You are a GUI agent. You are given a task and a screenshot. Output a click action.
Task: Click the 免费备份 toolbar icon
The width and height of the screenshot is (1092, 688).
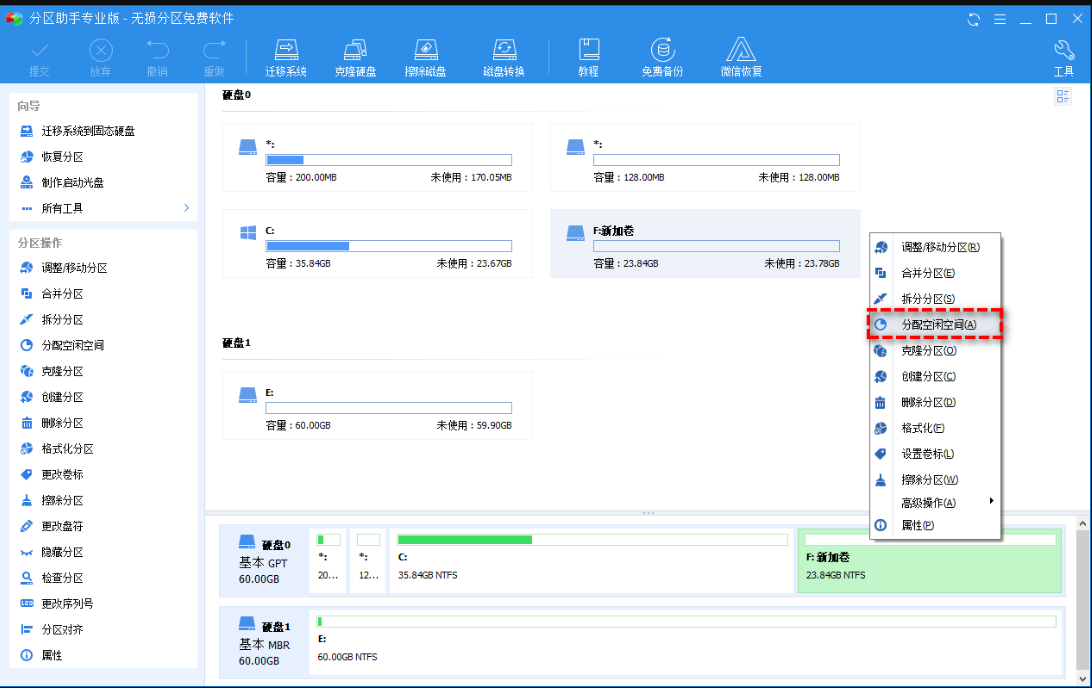(x=662, y=57)
